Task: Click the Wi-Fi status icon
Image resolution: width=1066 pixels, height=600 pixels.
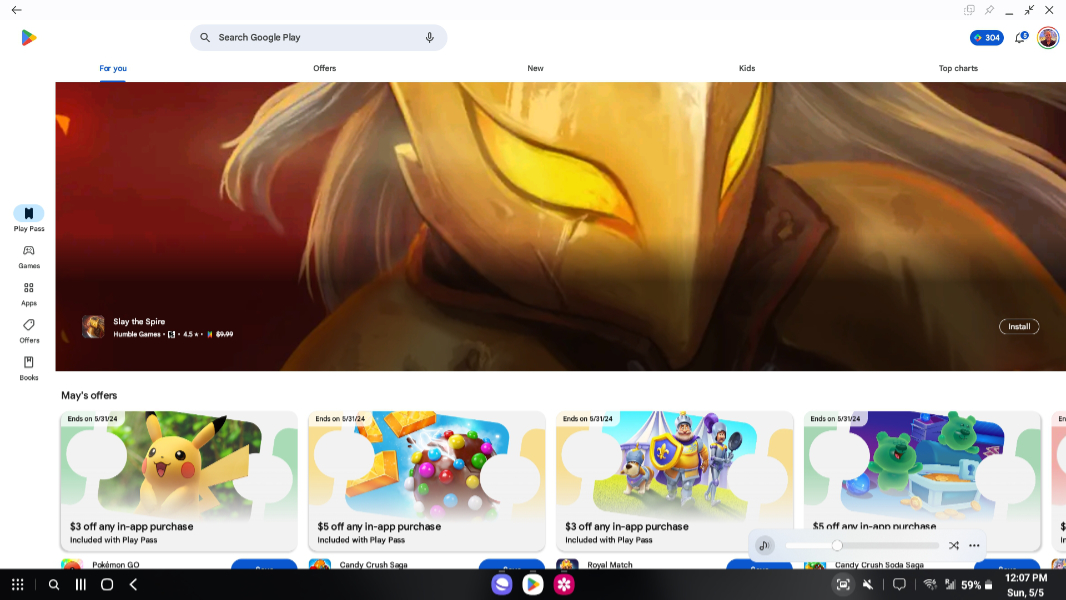Action: point(929,584)
